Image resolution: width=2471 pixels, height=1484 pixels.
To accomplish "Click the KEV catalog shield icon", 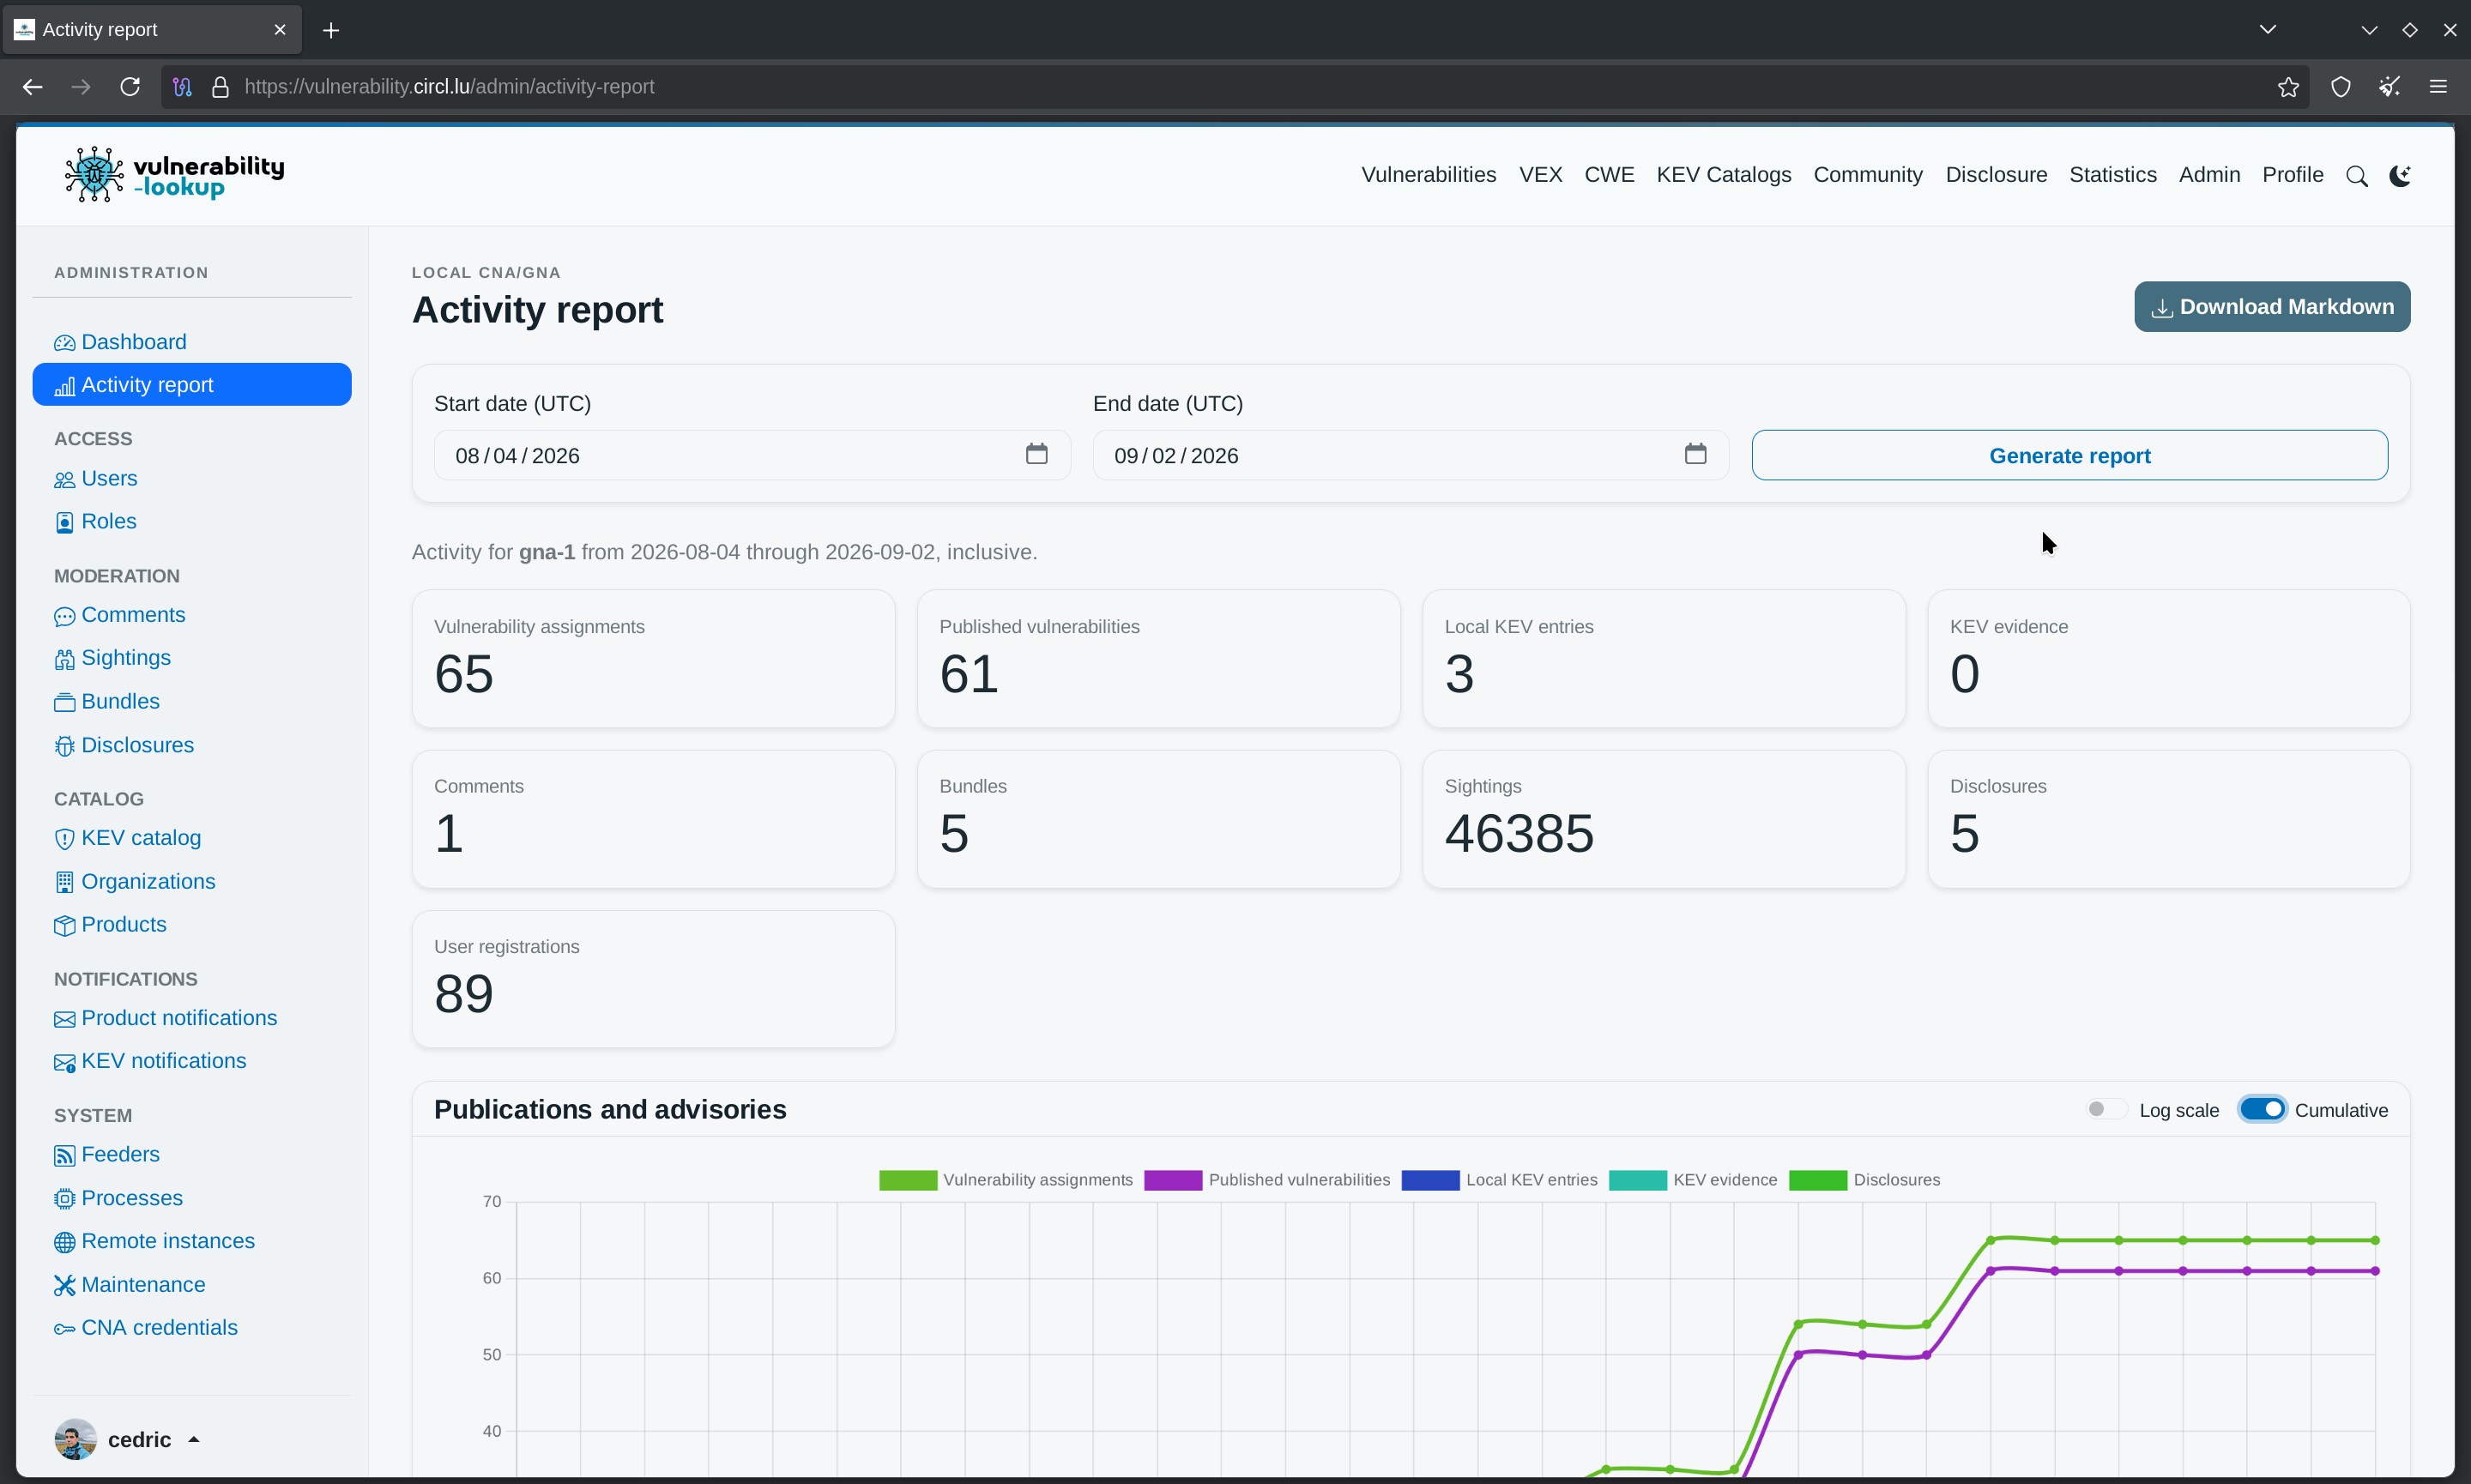I will click(x=64, y=839).
